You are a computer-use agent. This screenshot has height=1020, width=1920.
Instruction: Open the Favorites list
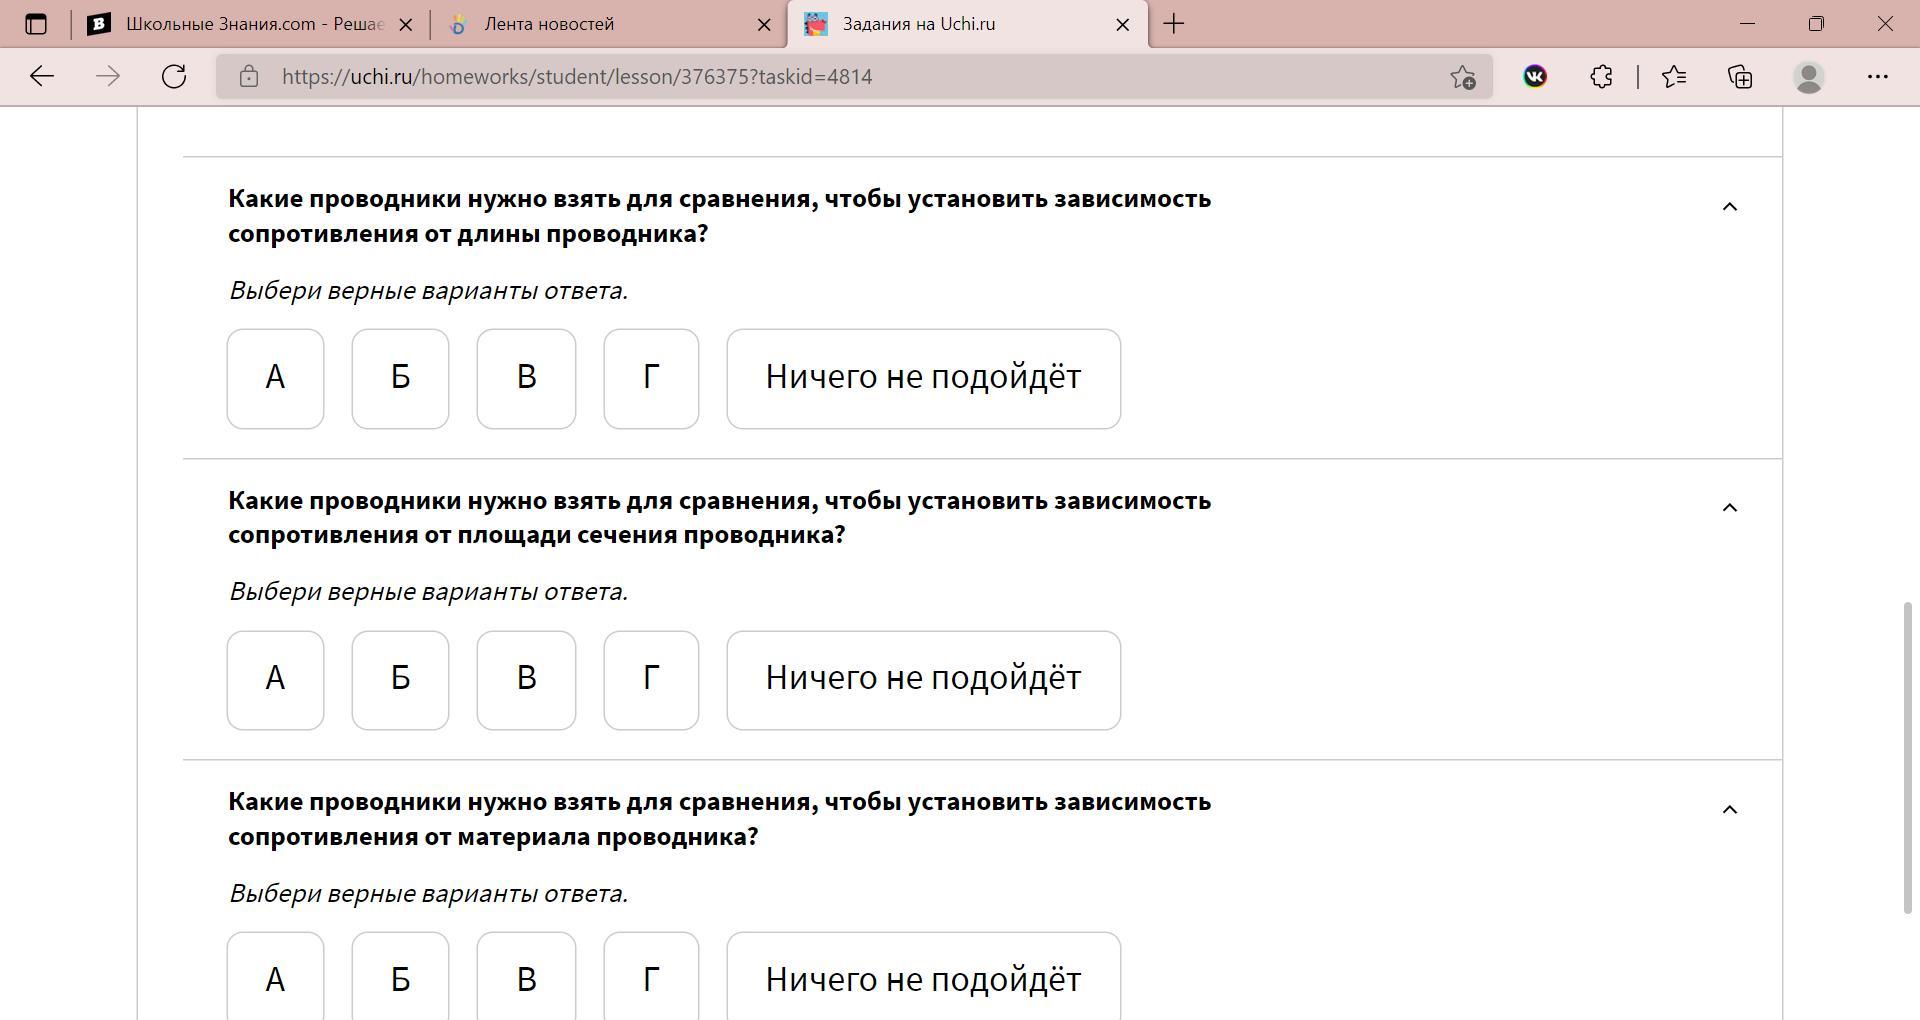tap(1674, 77)
